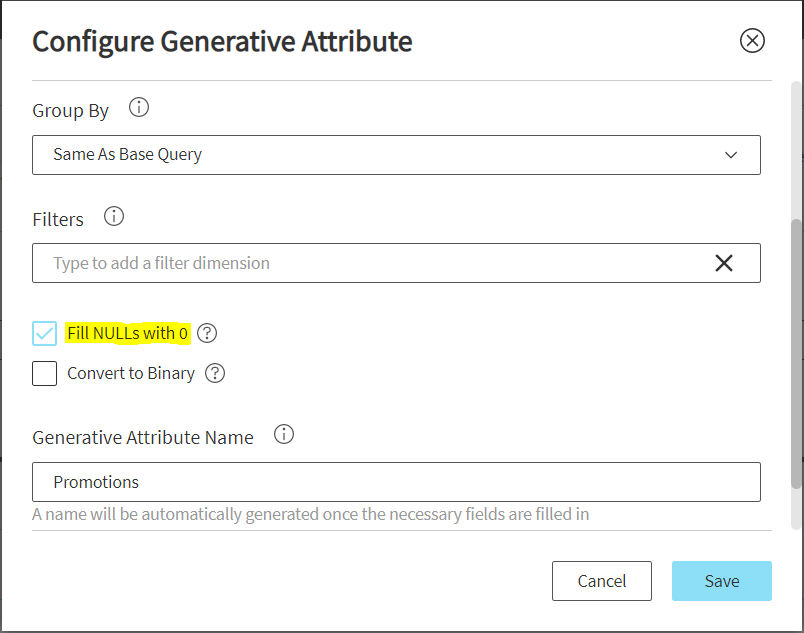Viewport: 804px width, 633px height.
Task: Click the auto-generated name hint text
Action: 310,514
